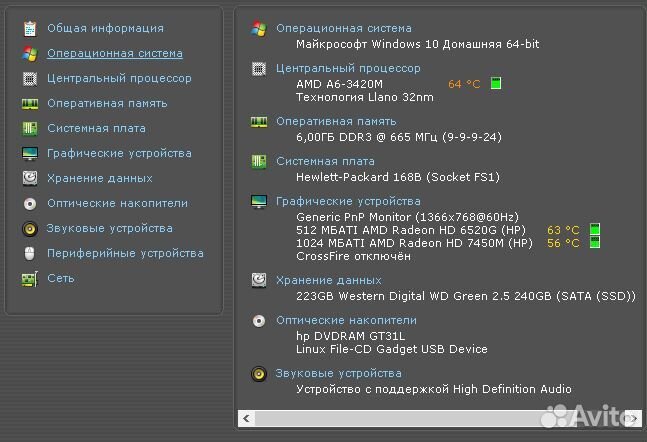647x442 pixels.
Task: Click the sidebar hard drive storage icon
Action: 30,178
